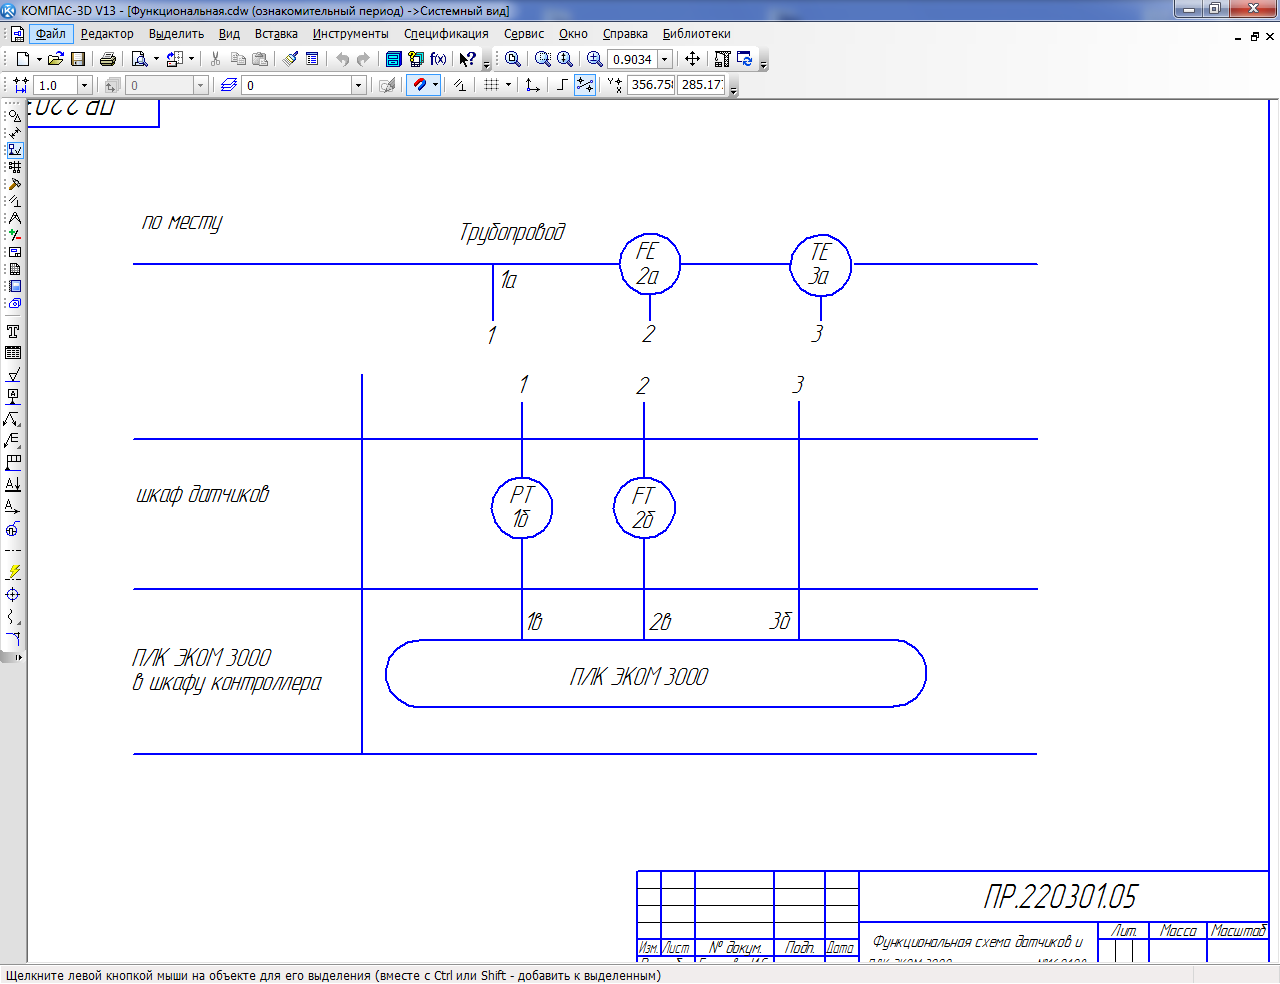1280x984 pixels.
Task: Select the surface roughness symbol tool
Action: (x=13, y=375)
